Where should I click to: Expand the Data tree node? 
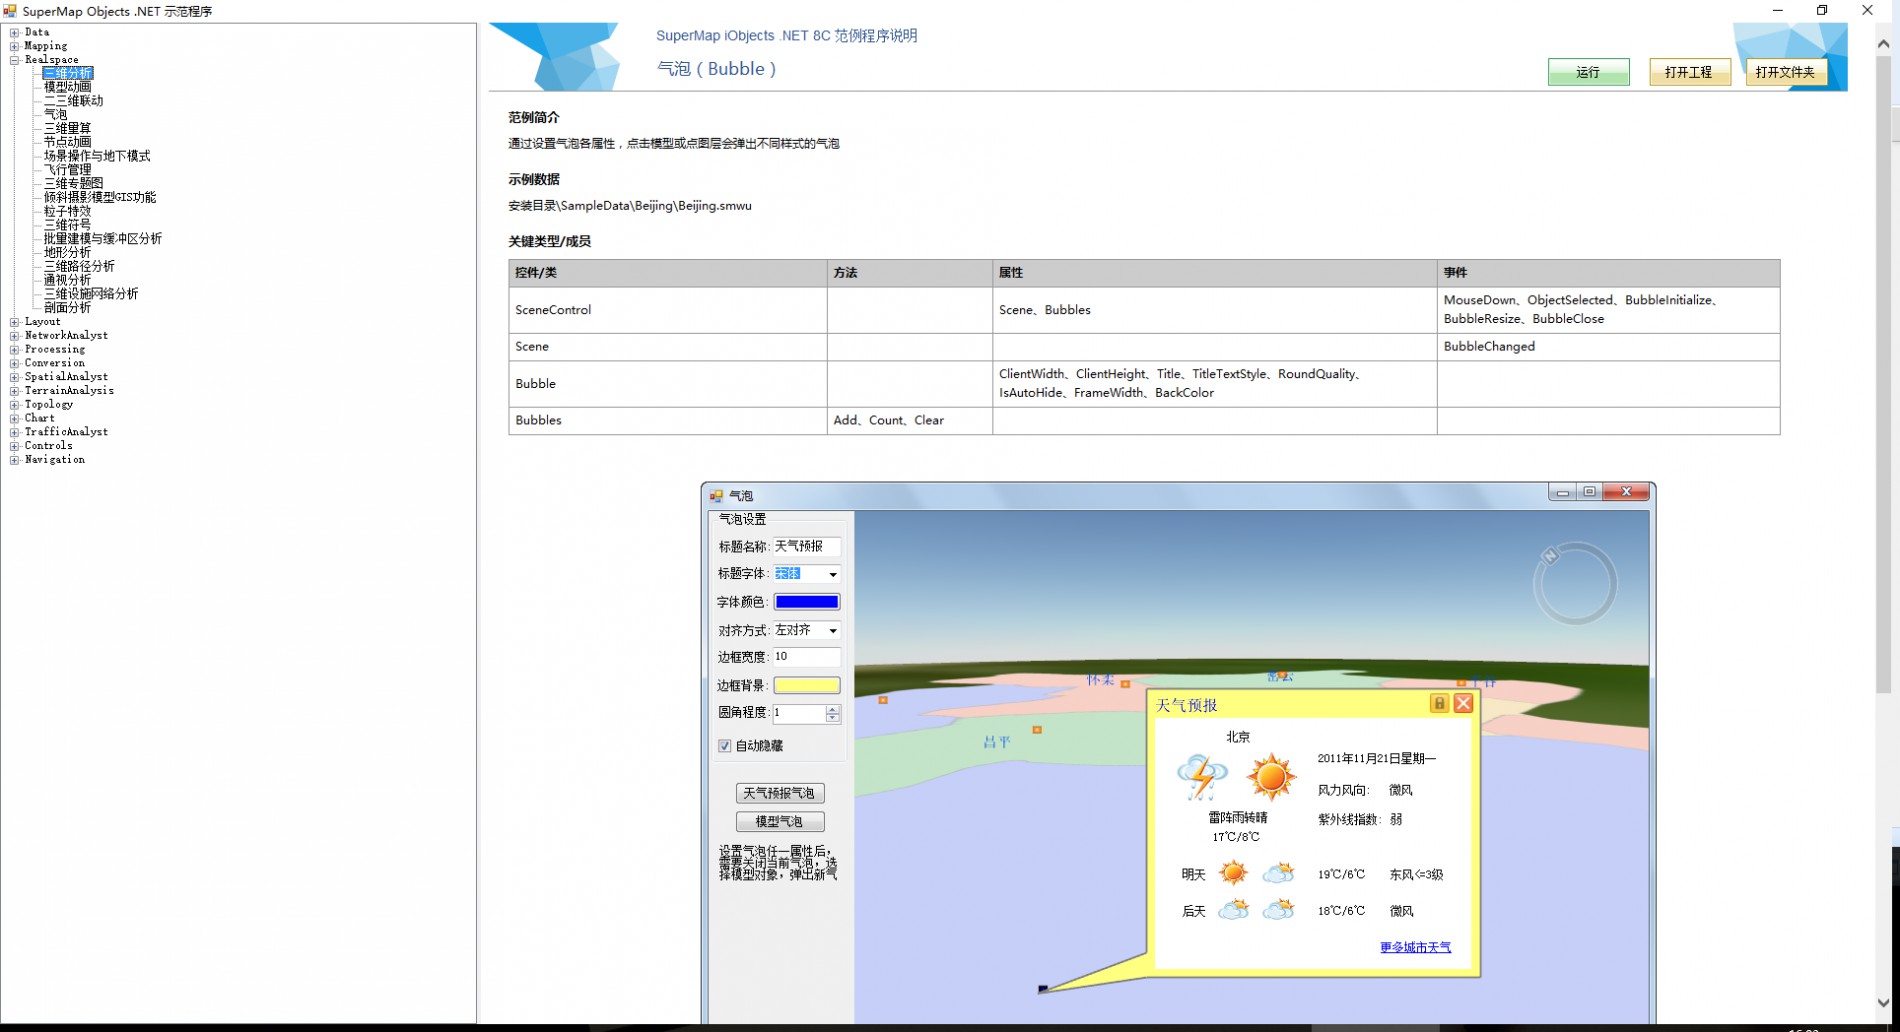(x=15, y=32)
